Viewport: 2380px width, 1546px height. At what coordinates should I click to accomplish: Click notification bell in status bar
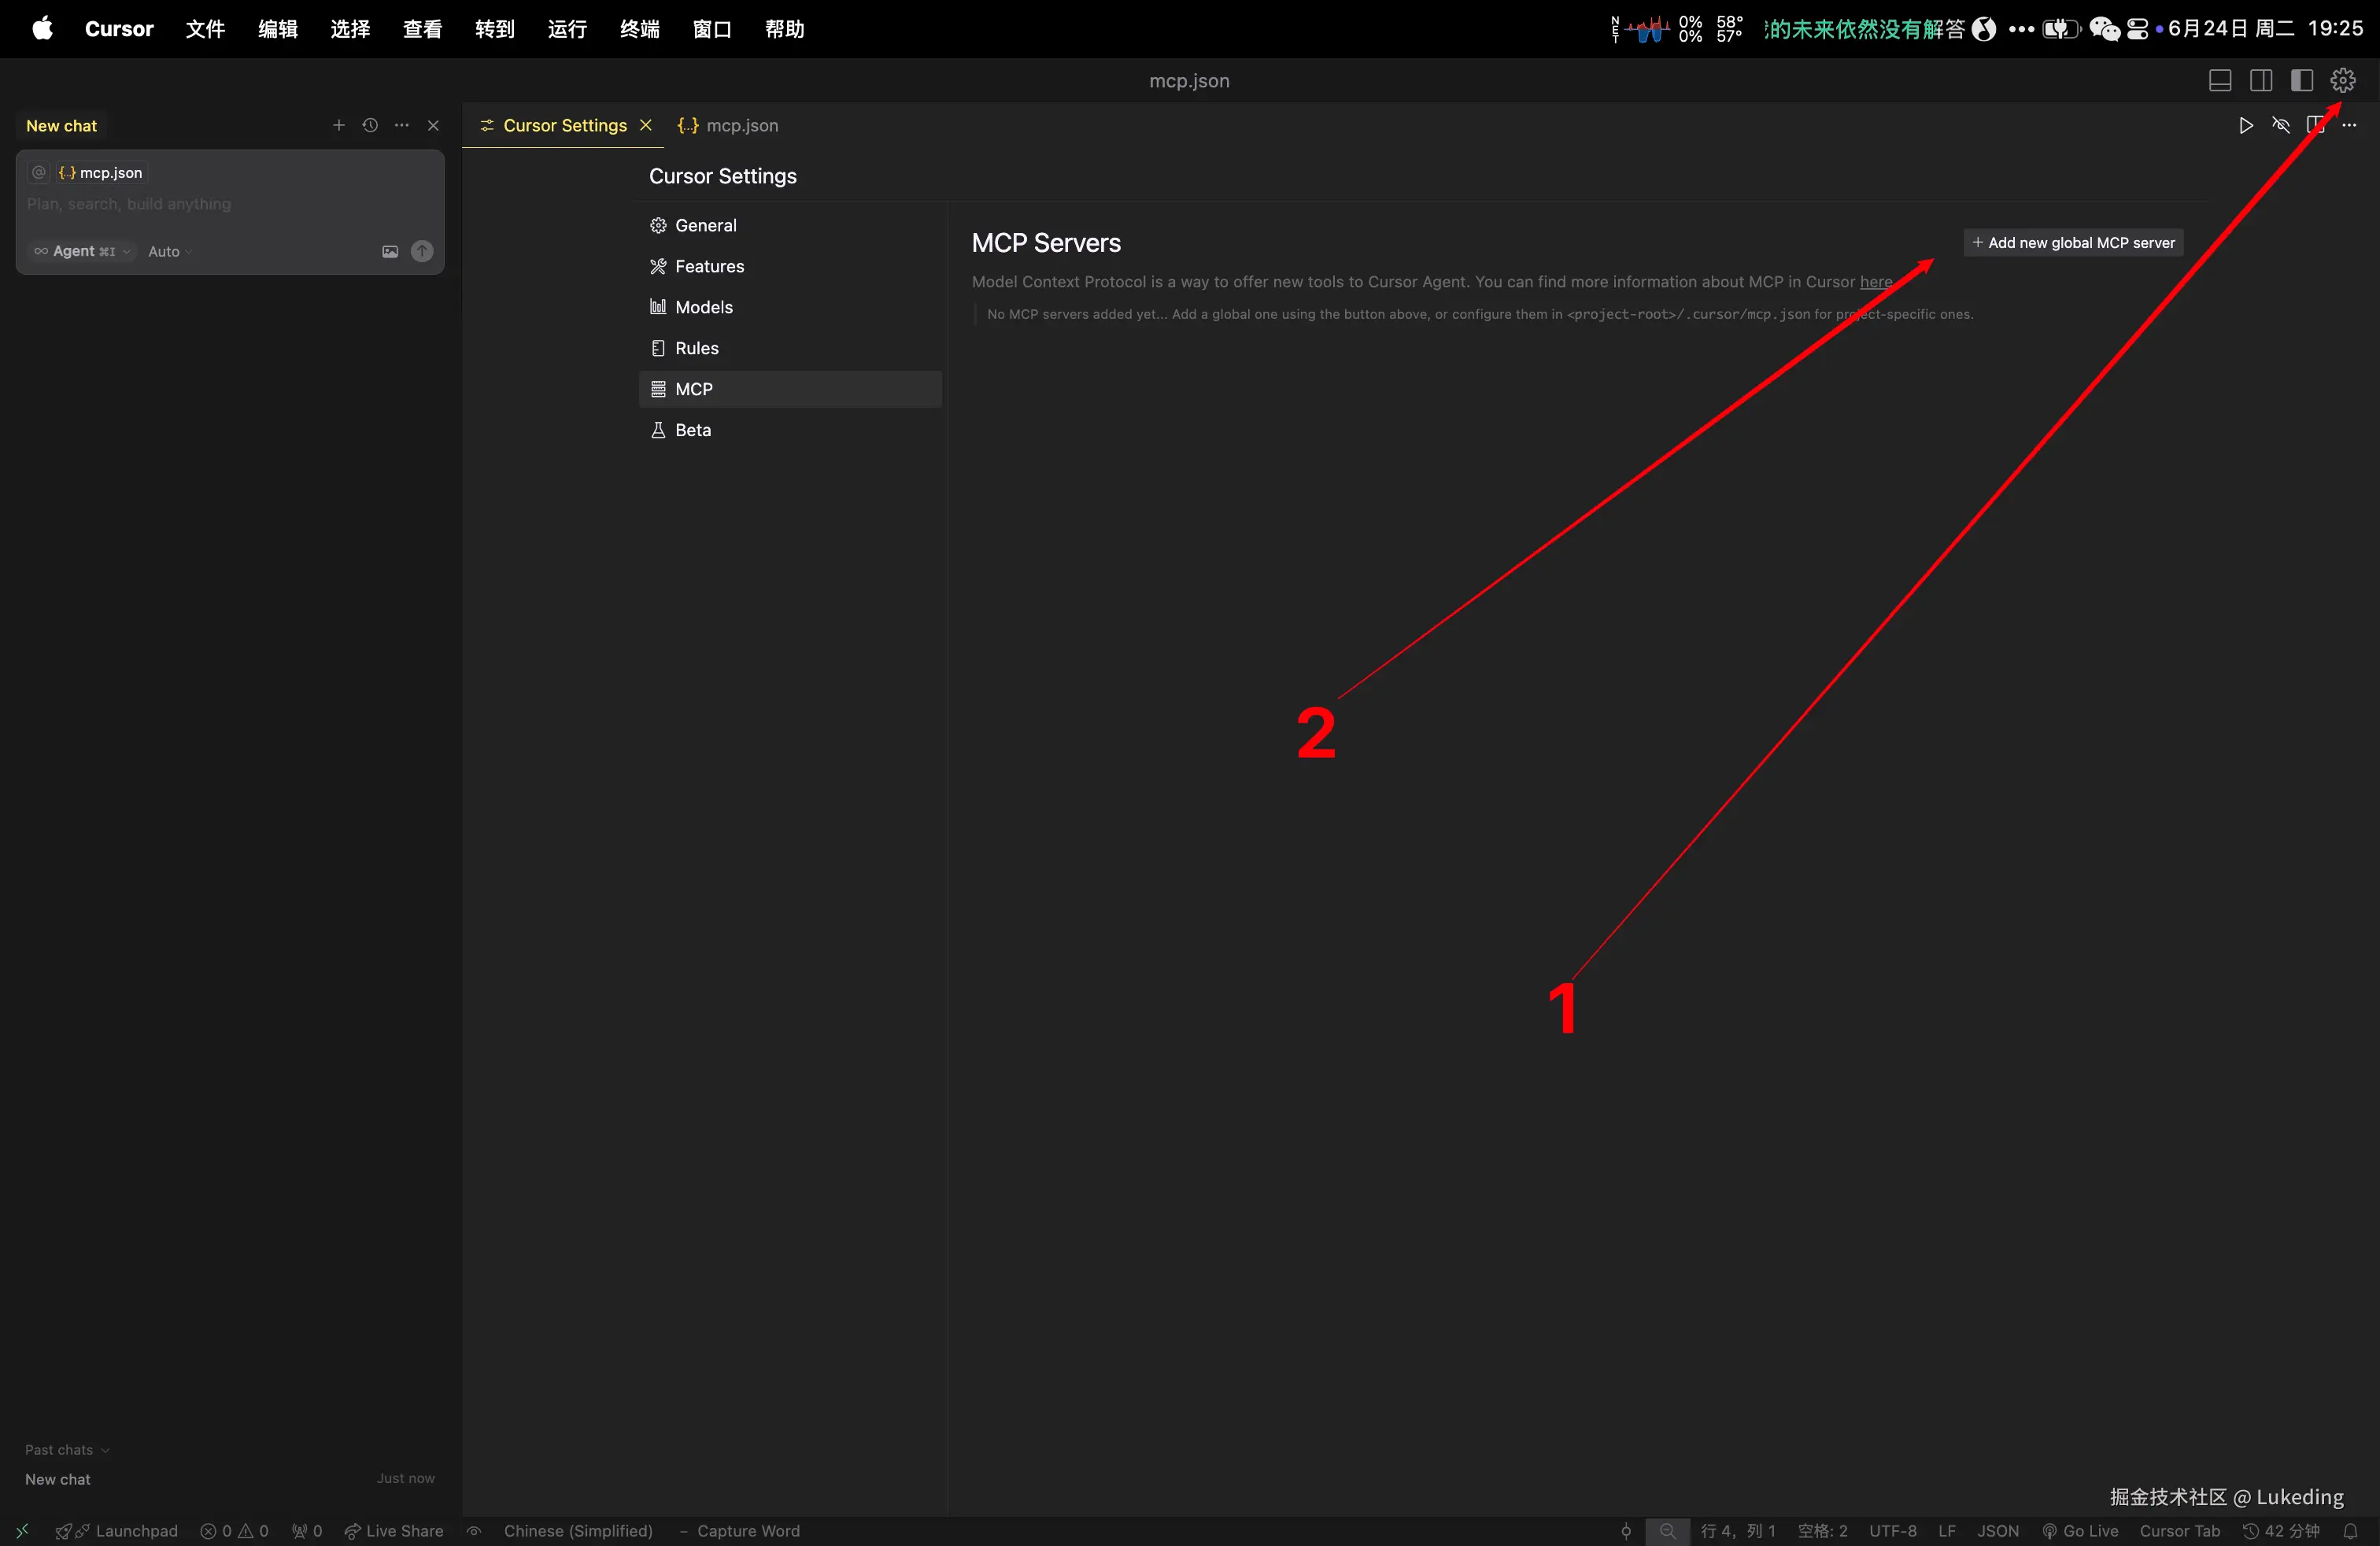click(x=2351, y=1531)
